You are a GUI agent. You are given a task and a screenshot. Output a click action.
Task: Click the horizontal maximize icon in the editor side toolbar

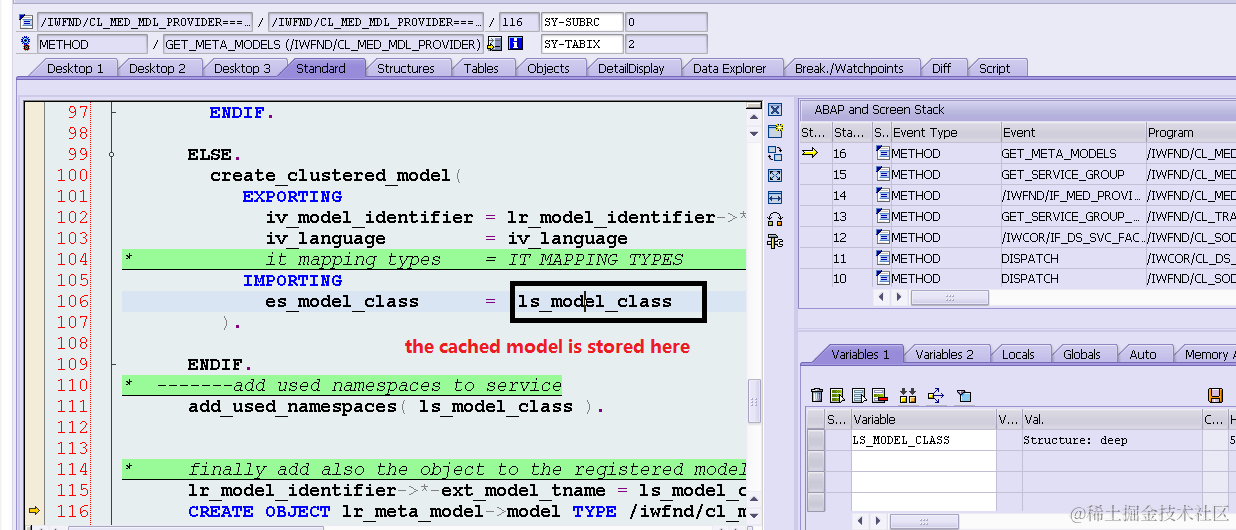point(775,197)
